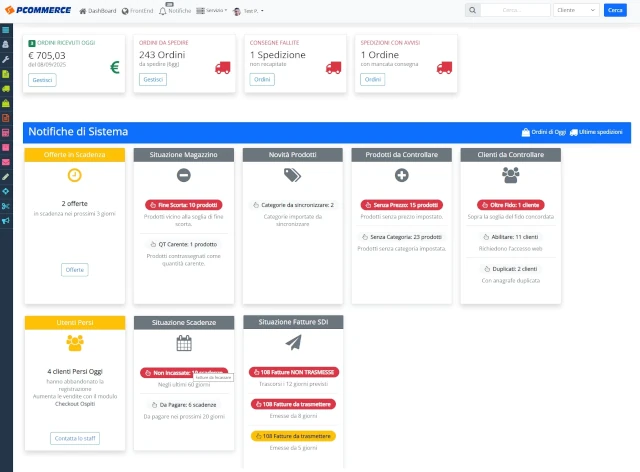640x472 pixels.
Task: Open the pink square sidebar icon
Action: click(6, 147)
